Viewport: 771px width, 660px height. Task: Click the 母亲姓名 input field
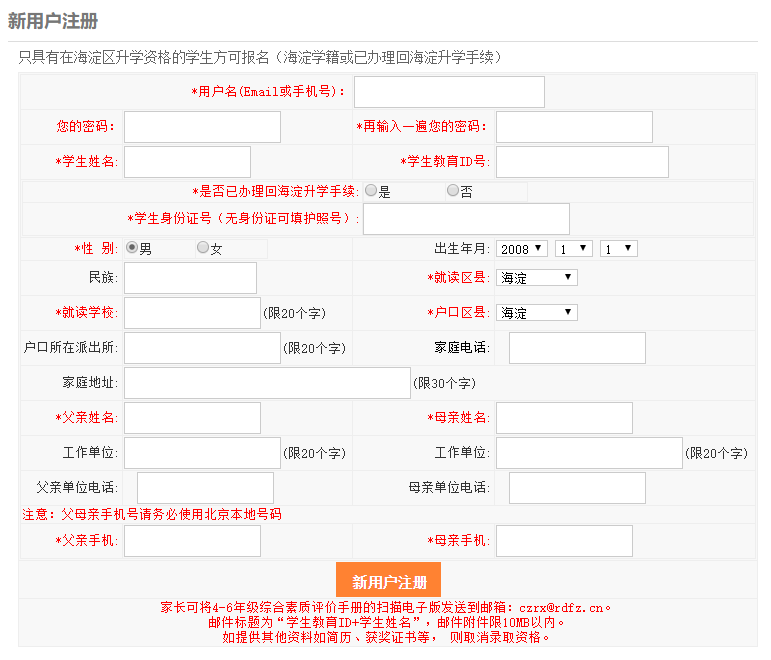[x=564, y=418]
